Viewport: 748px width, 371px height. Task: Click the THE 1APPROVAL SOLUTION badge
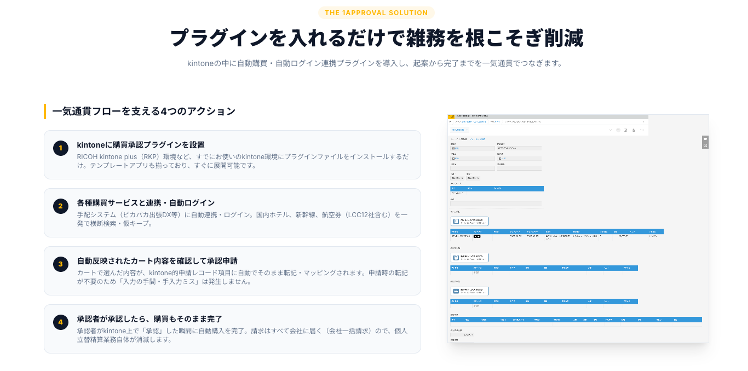coord(376,13)
